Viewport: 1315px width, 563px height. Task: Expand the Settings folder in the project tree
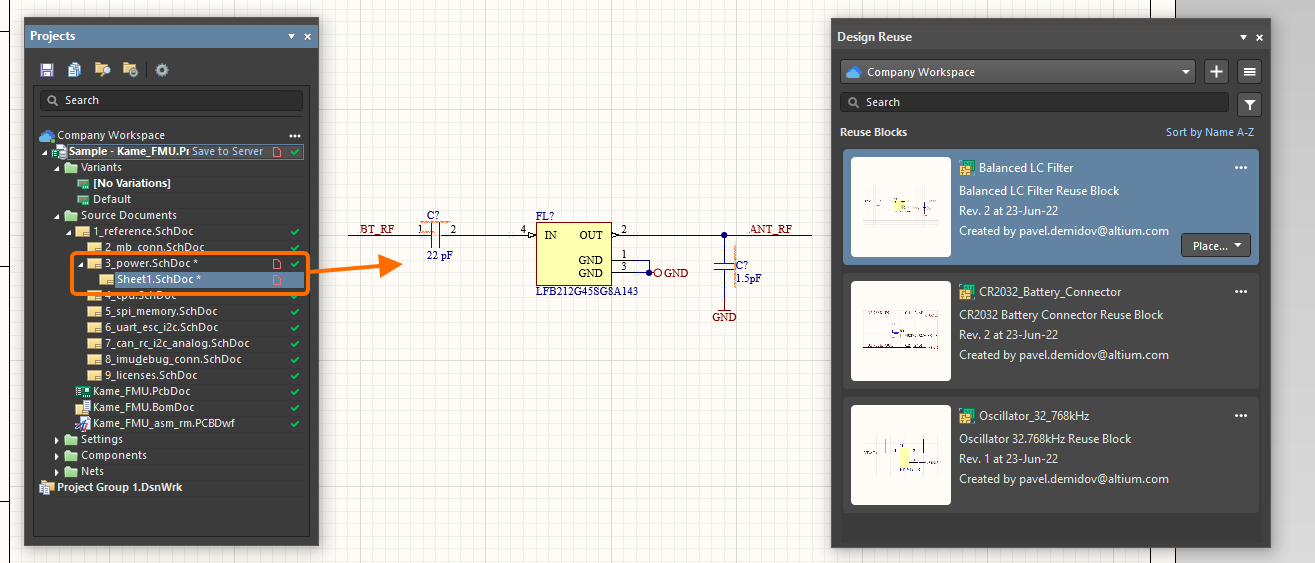(x=57, y=439)
